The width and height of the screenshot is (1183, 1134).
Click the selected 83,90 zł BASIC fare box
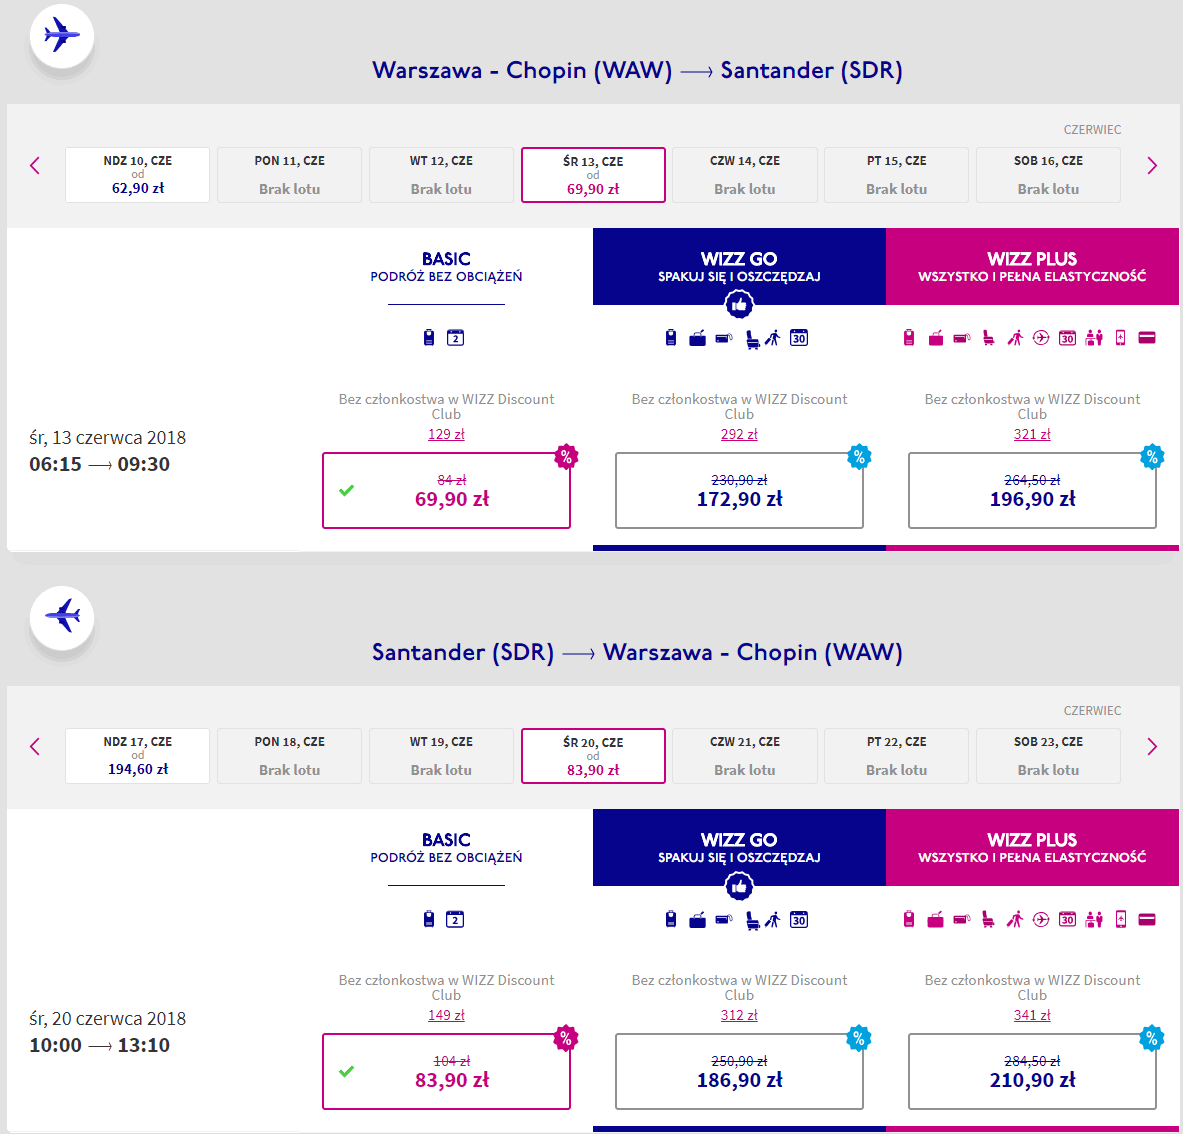pyautogui.click(x=446, y=1071)
